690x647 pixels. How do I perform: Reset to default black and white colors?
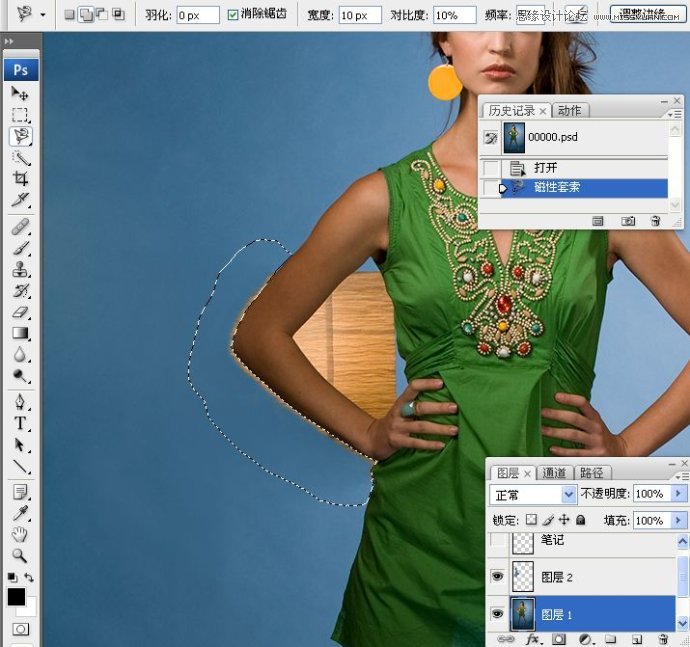click(12, 577)
